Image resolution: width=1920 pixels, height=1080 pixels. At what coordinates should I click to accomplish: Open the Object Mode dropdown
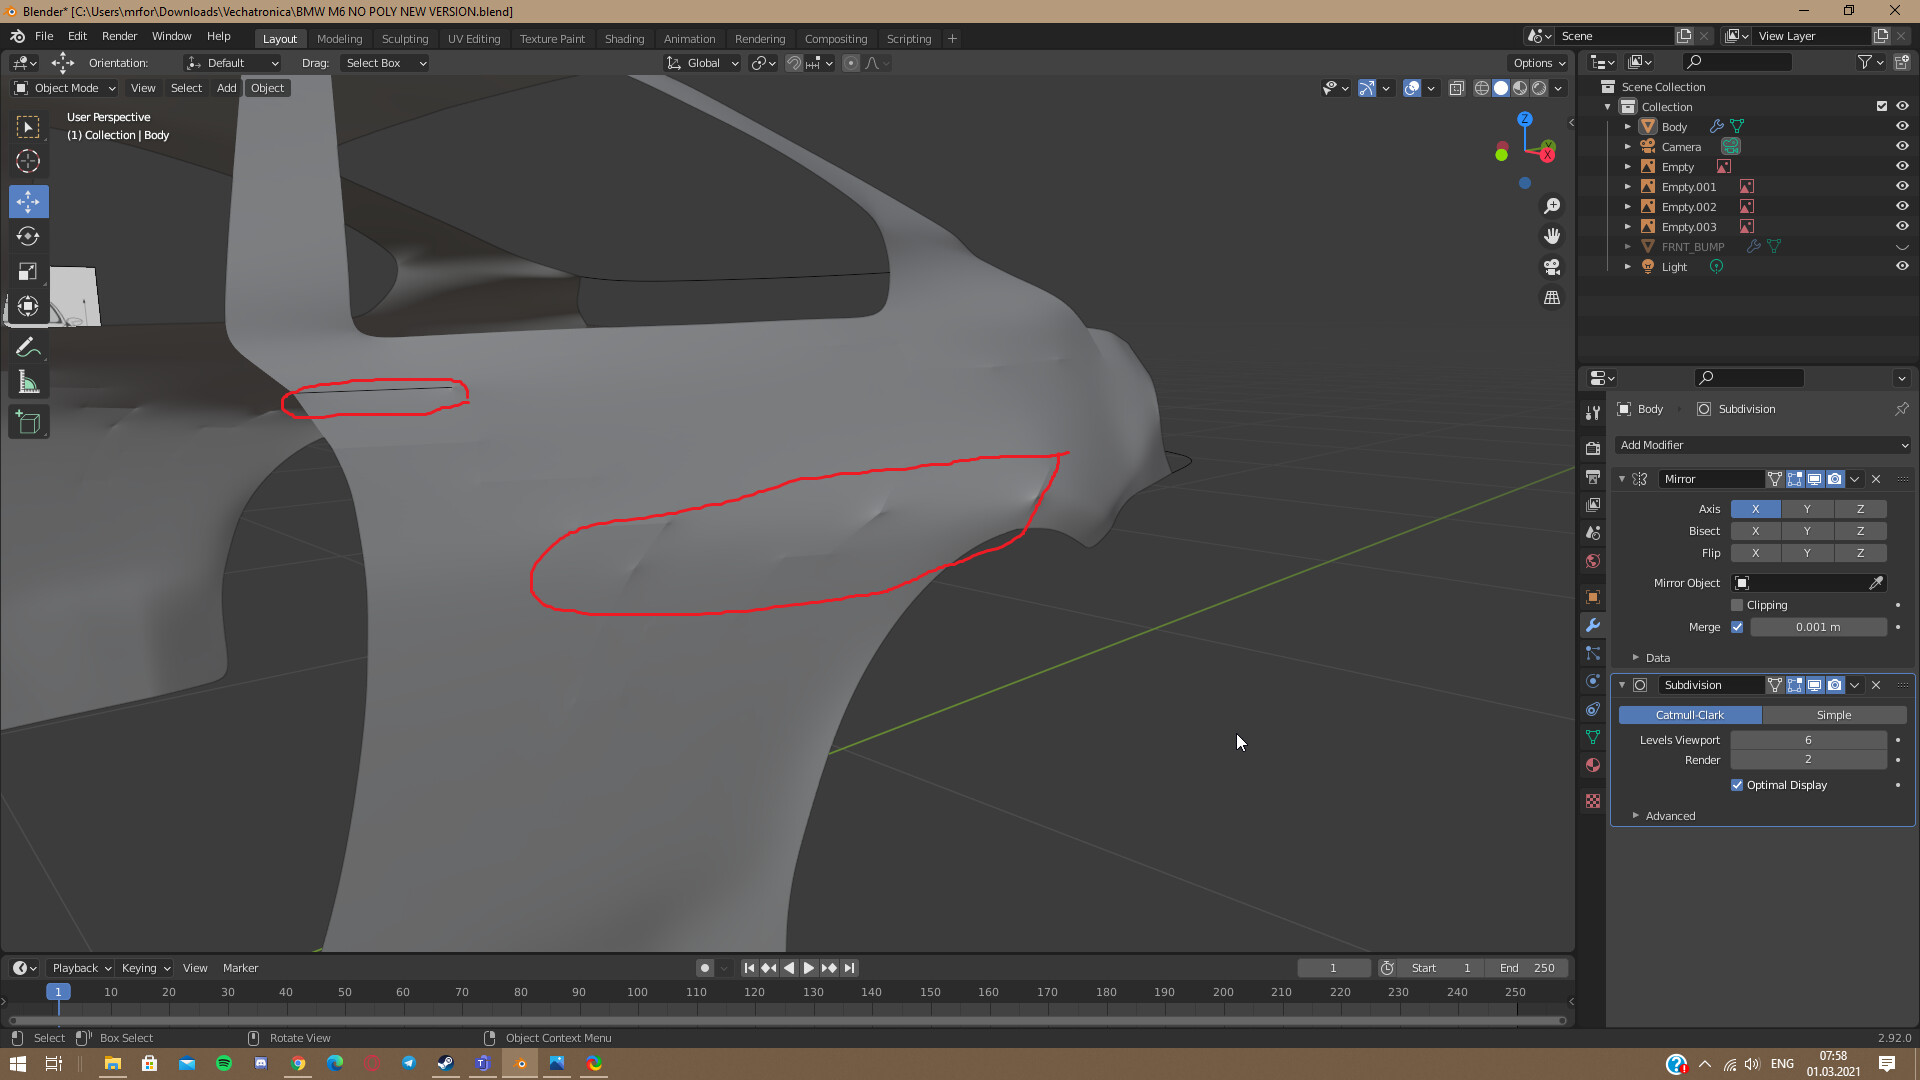[x=65, y=88]
